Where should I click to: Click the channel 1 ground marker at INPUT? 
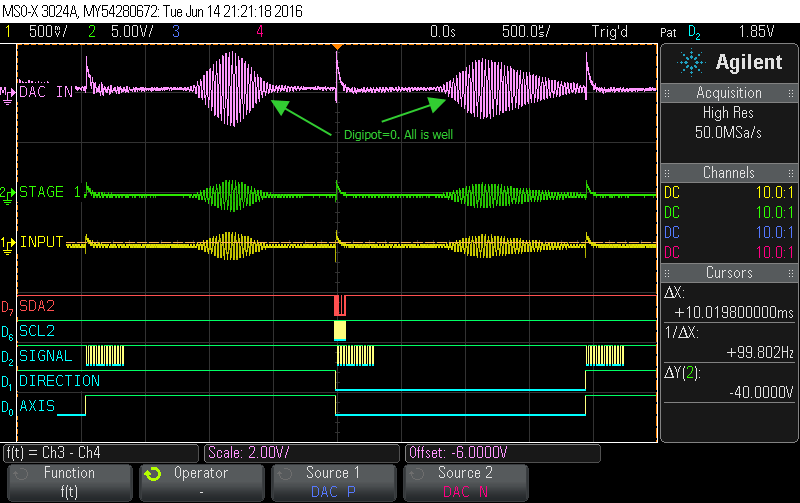coord(8,242)
